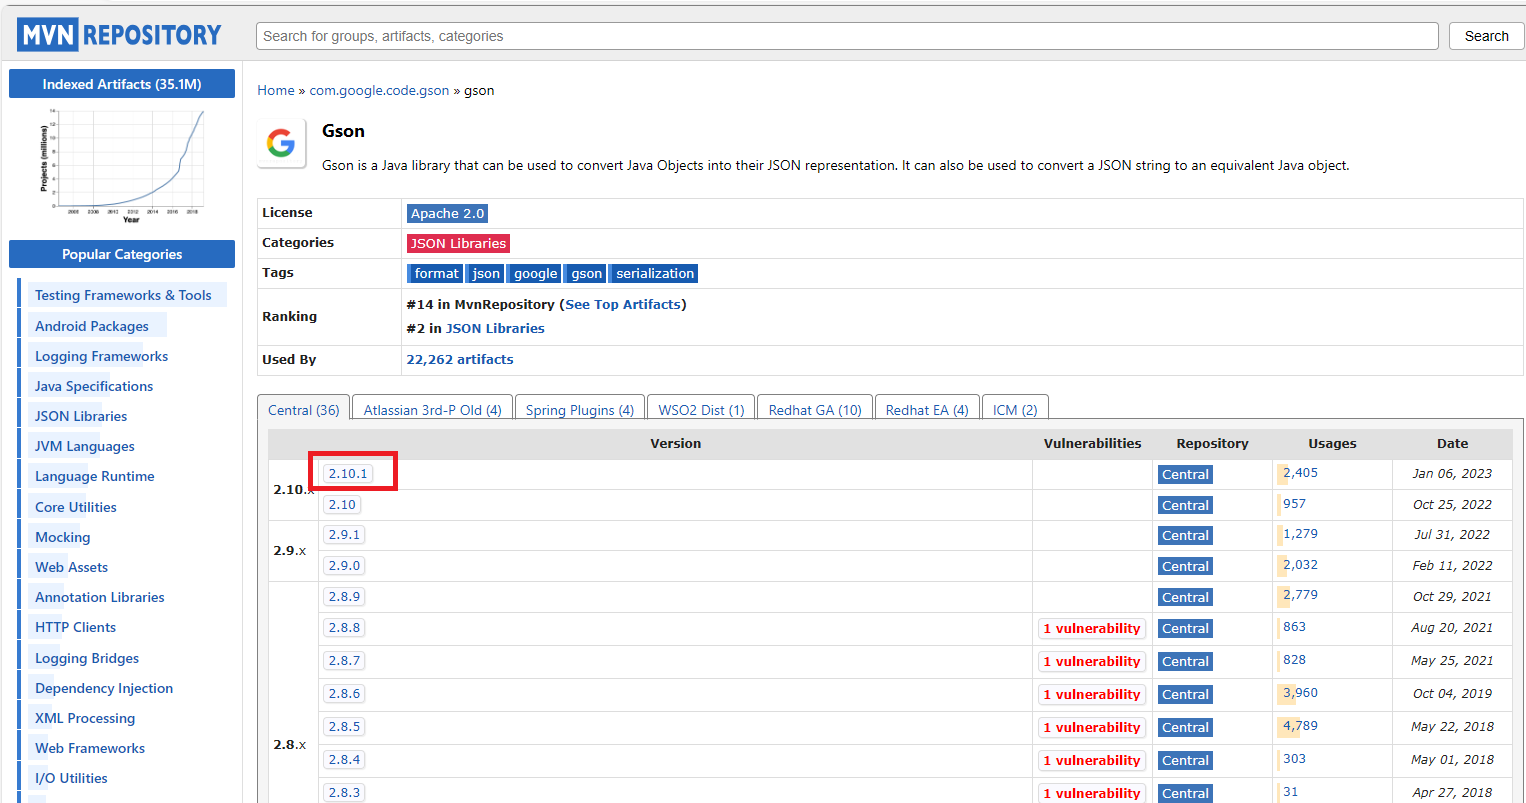Switch to Redhat GA (10) tab
1526x803 pixels.
pos(815,410)
